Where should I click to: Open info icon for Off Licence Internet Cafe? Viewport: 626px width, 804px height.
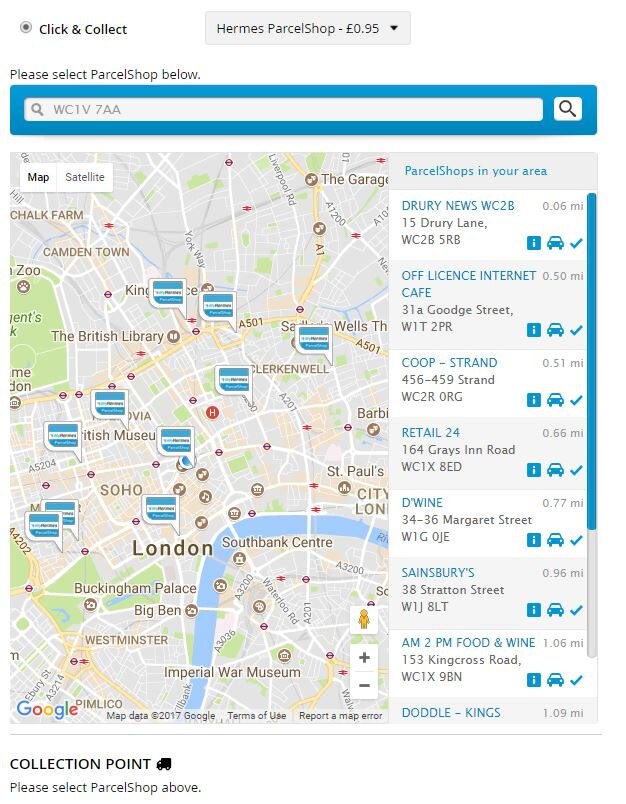coord(534,330)
